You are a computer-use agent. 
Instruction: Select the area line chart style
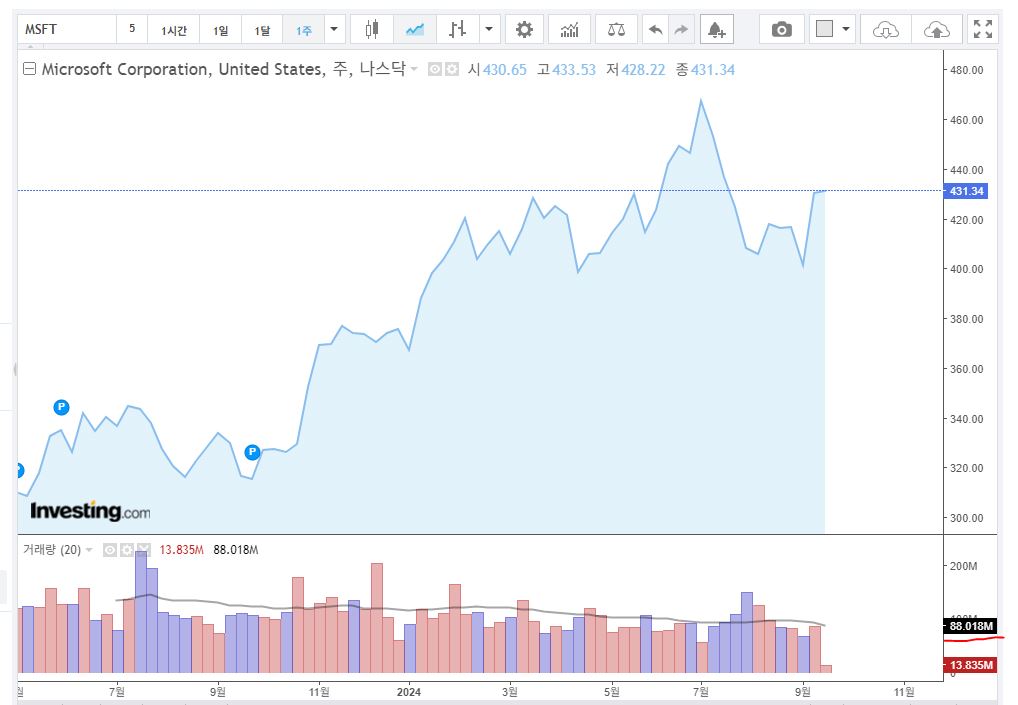point(414,29)
